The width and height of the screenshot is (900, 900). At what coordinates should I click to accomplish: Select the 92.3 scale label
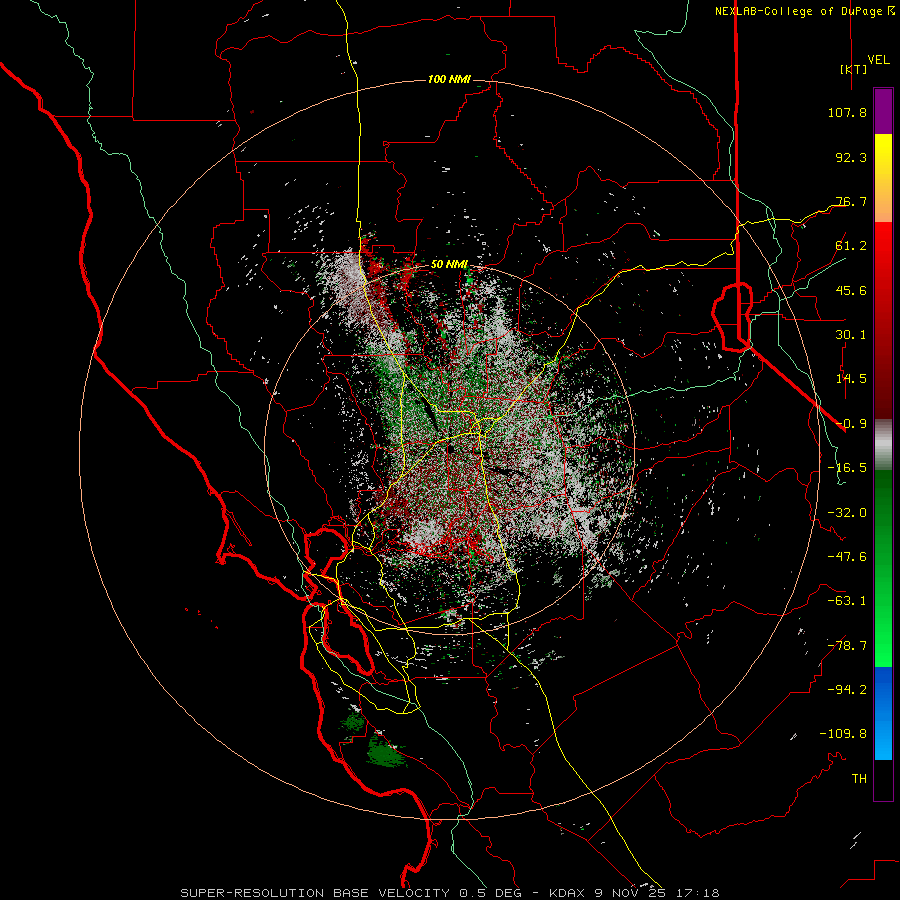point(851,157)
